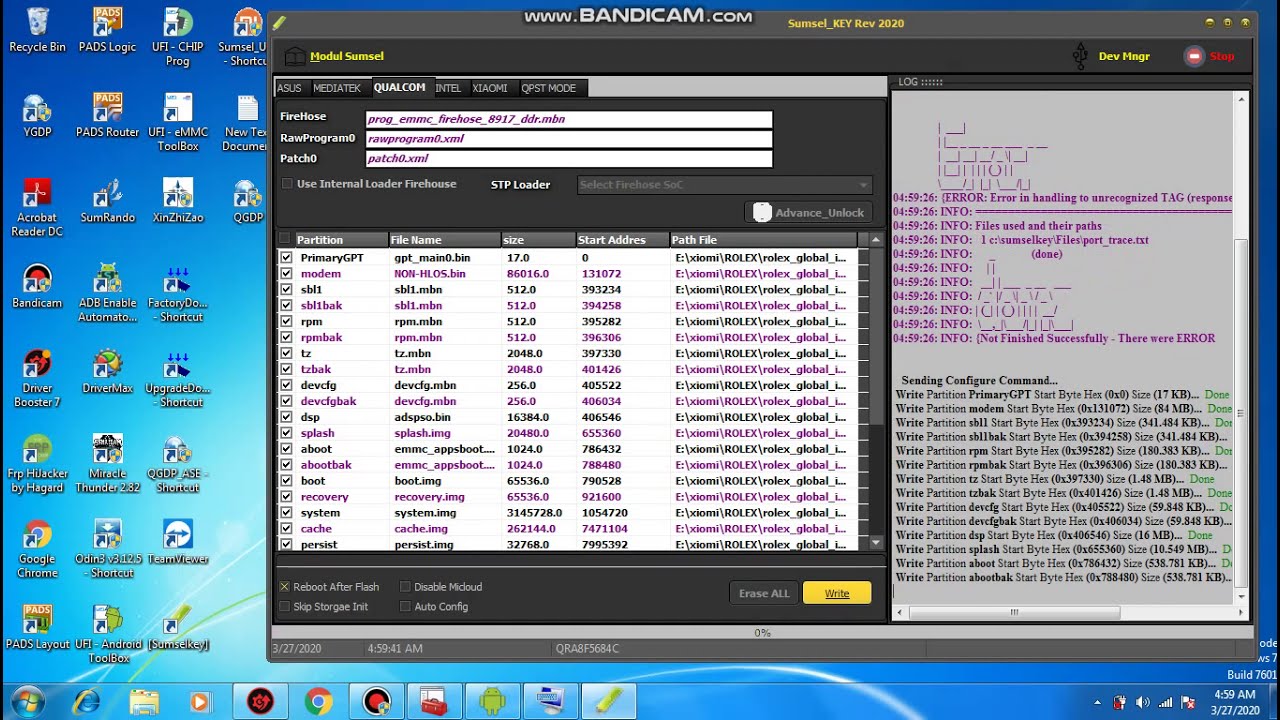1280x720 pixels.
Task: Click the log panel horizontal scrollbar
Action: click(x=1014, y=612)
